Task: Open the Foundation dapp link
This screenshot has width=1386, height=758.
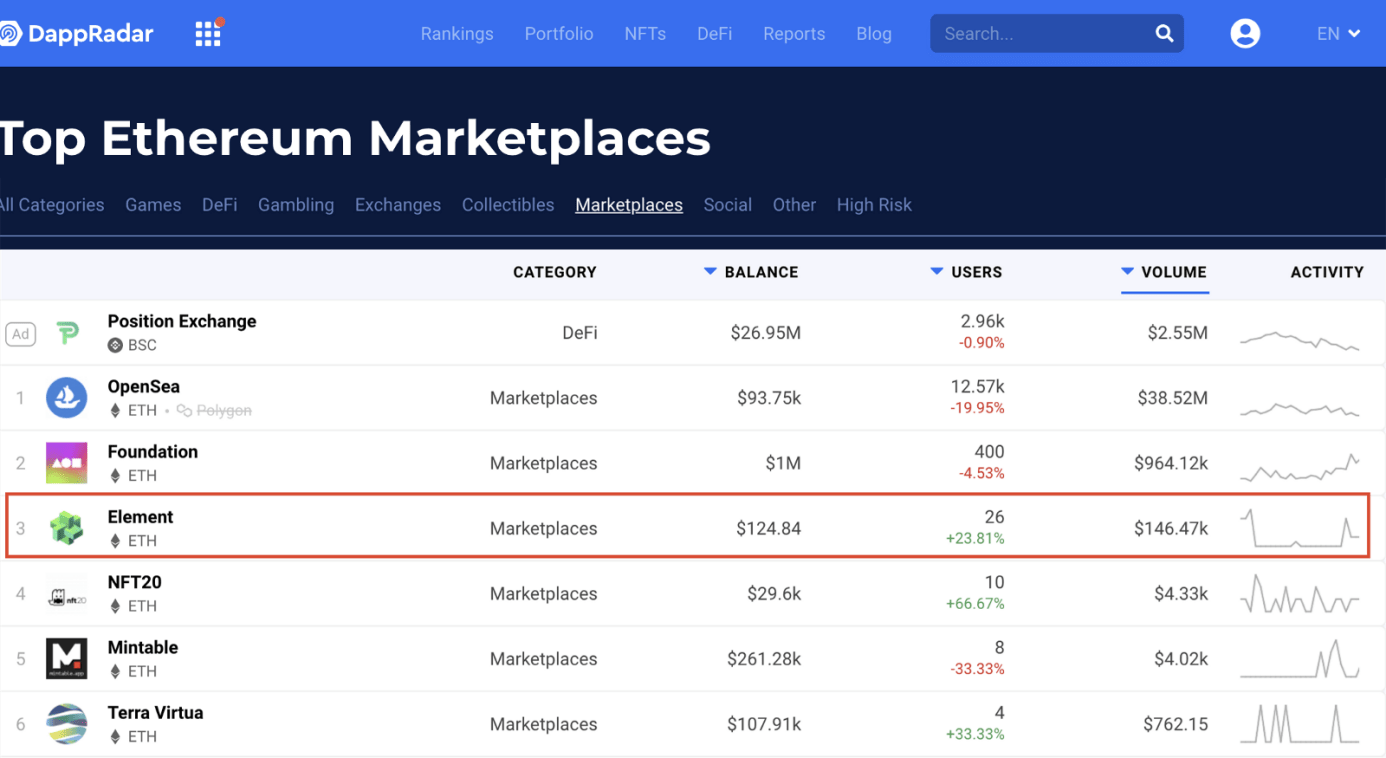Action: pos(153,451)
